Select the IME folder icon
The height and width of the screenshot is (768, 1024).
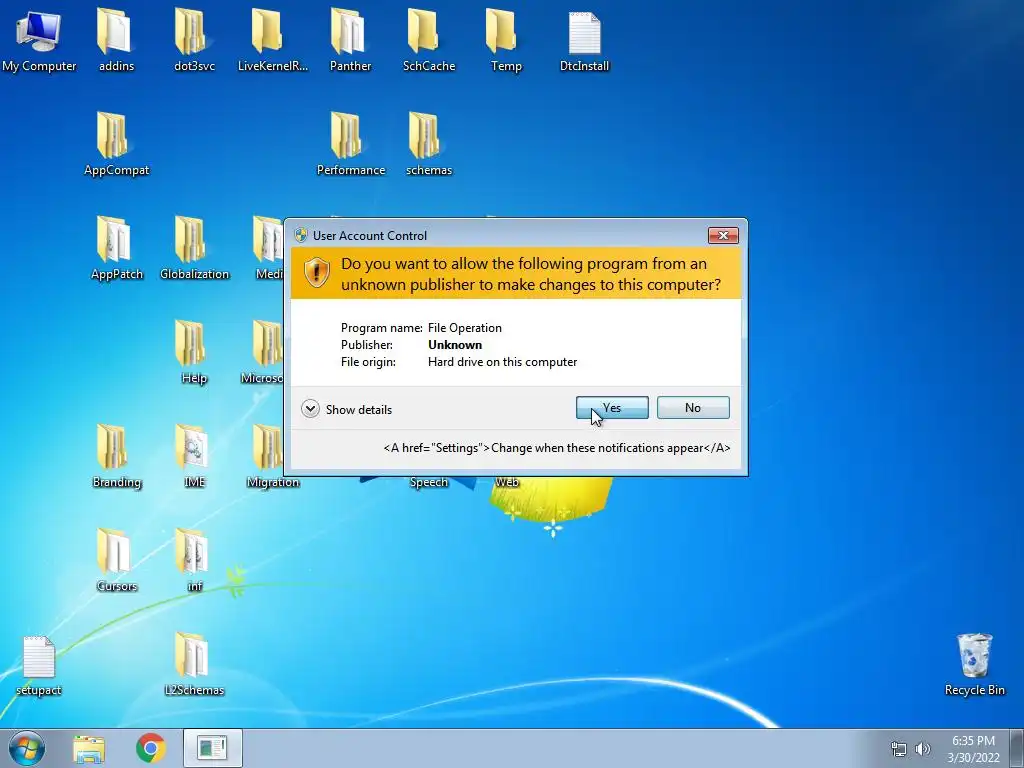(x=194, y=456)
